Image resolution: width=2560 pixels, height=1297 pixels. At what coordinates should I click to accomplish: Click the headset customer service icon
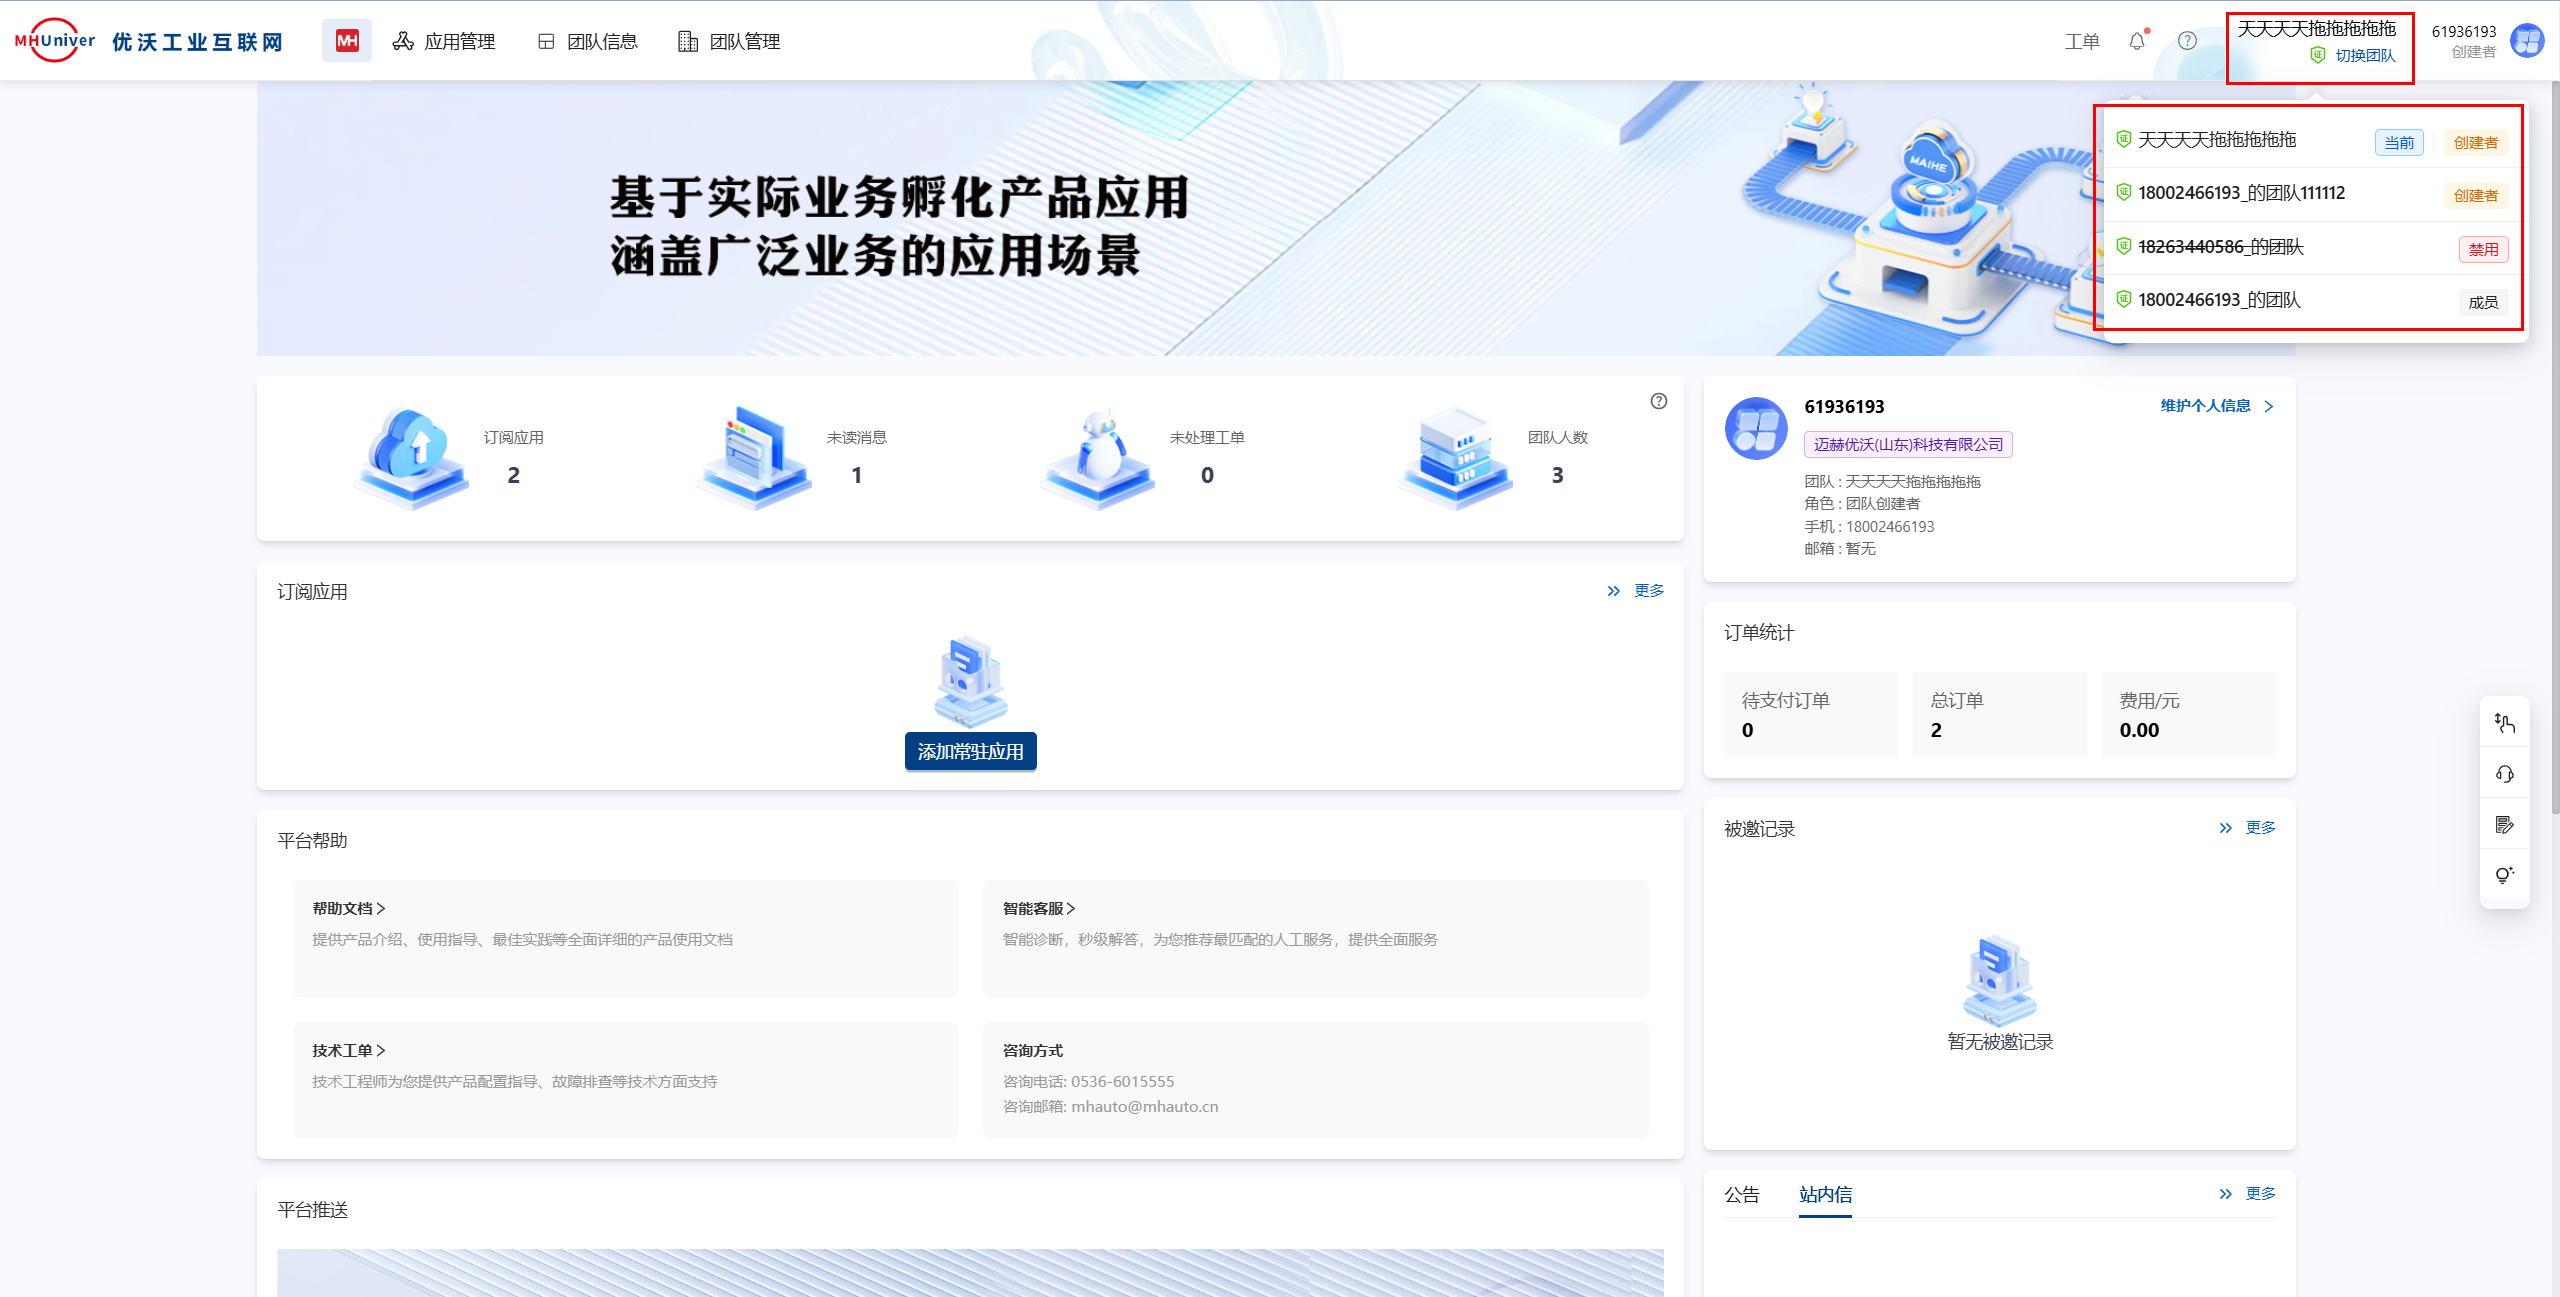coord(2504,774)
